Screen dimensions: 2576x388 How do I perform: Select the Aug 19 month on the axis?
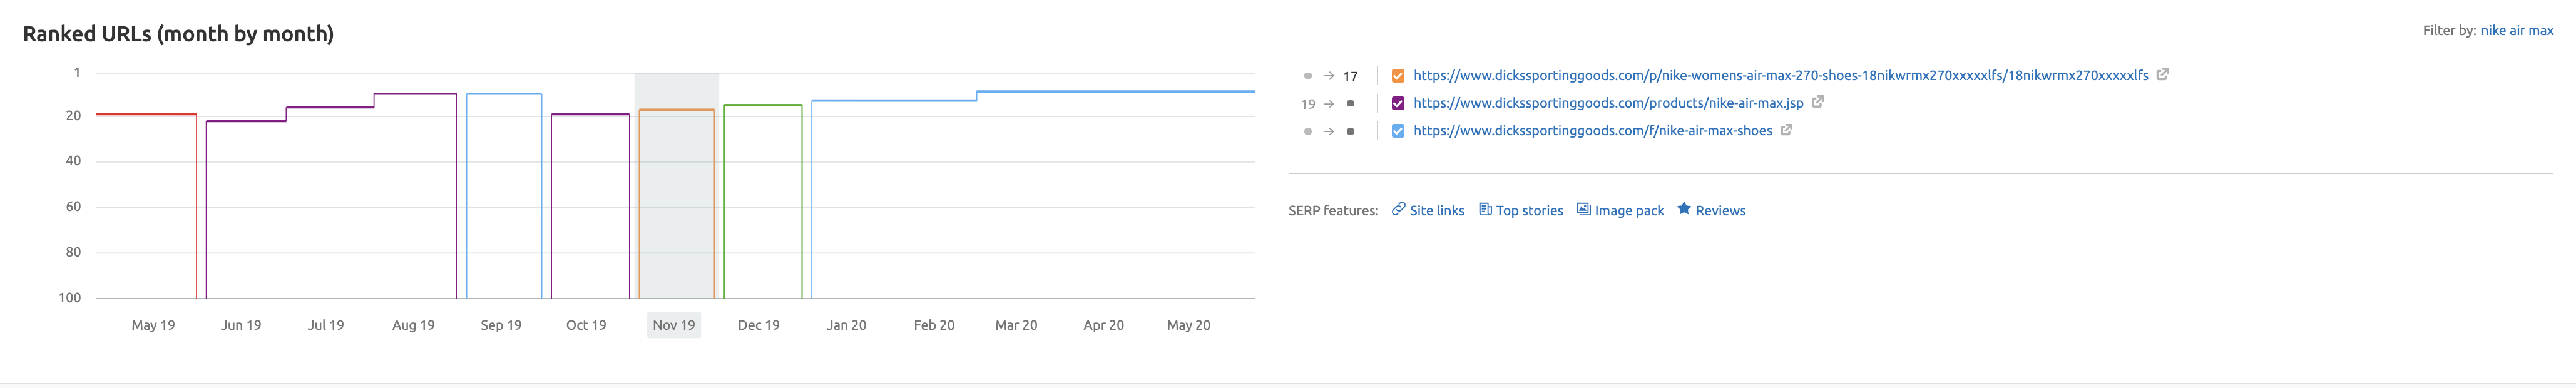413,325
